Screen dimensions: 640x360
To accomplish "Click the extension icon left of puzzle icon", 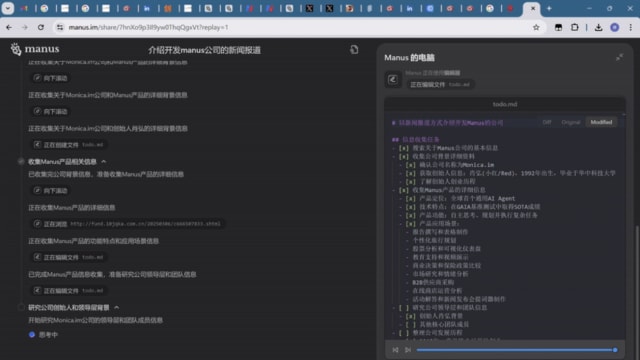I will coord(558,27).
